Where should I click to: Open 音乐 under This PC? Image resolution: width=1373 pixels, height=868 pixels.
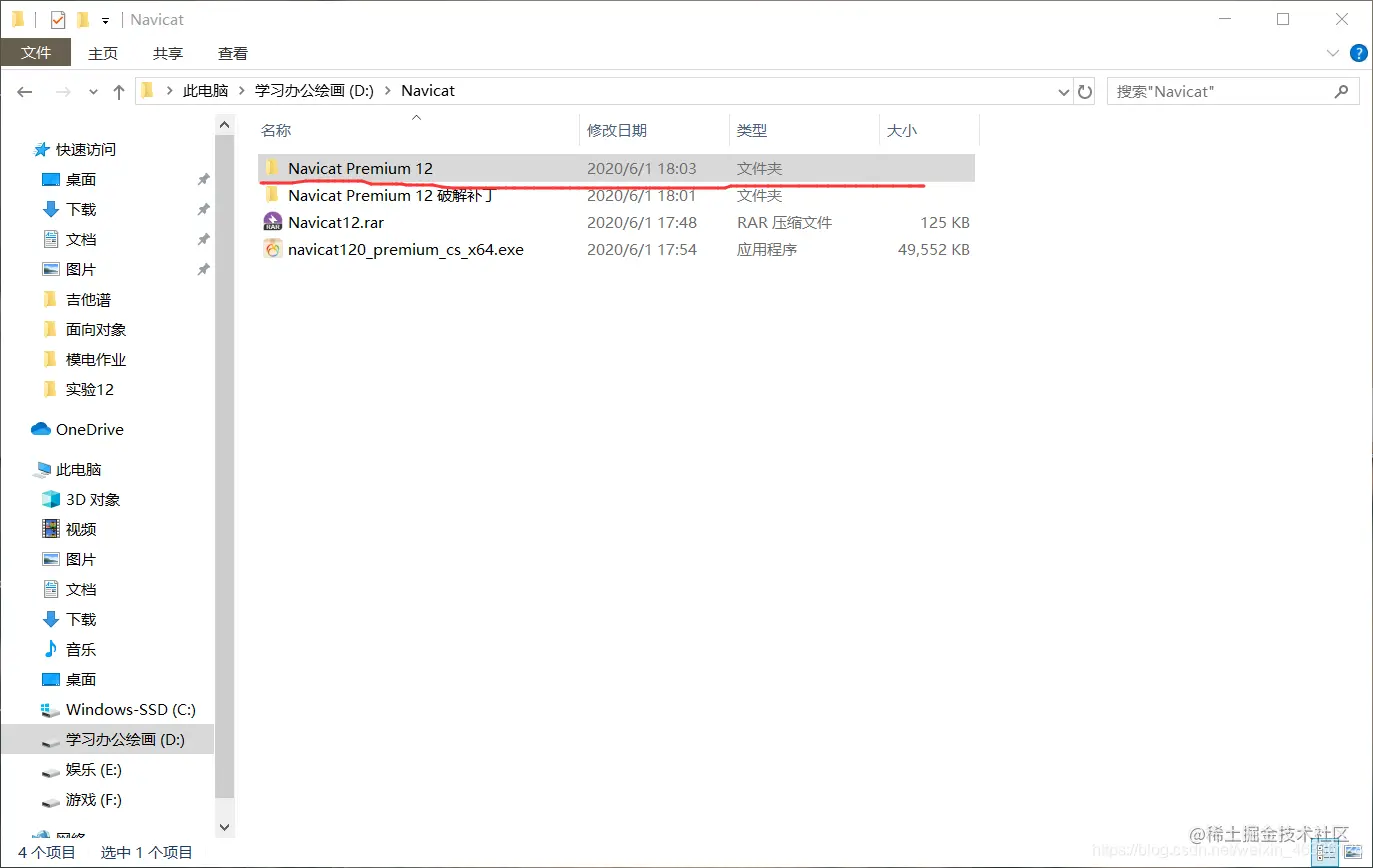pyautogui.click(x=81, y=650)
